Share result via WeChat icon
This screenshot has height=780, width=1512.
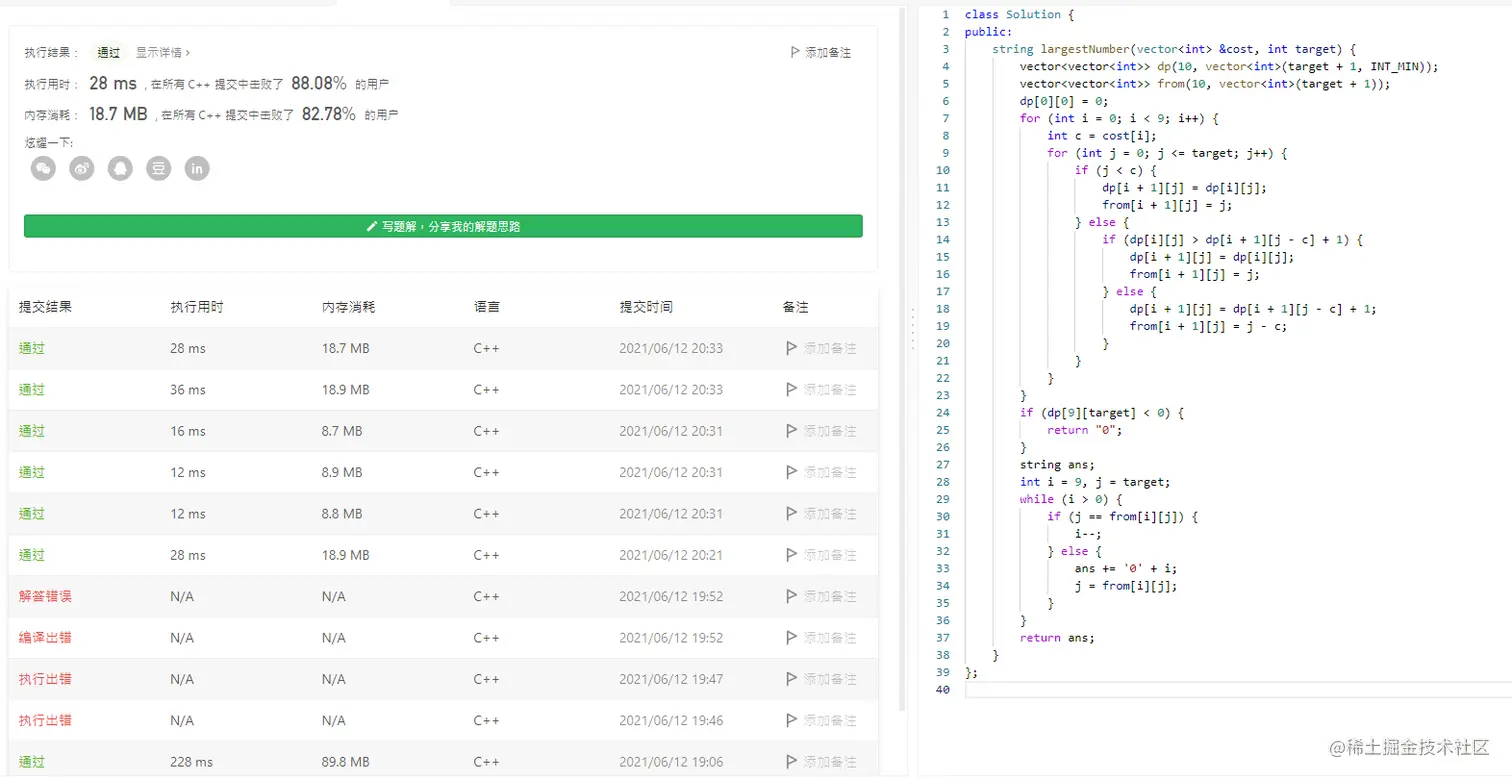(43, 168)
